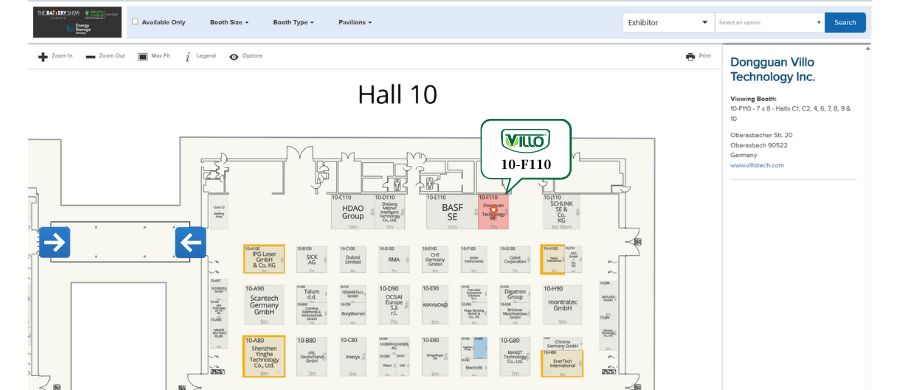The width and height of the screenshot is (900, 390).
Task: Toggle the Available Only checkbox
Action: click(x=135, y=22)
